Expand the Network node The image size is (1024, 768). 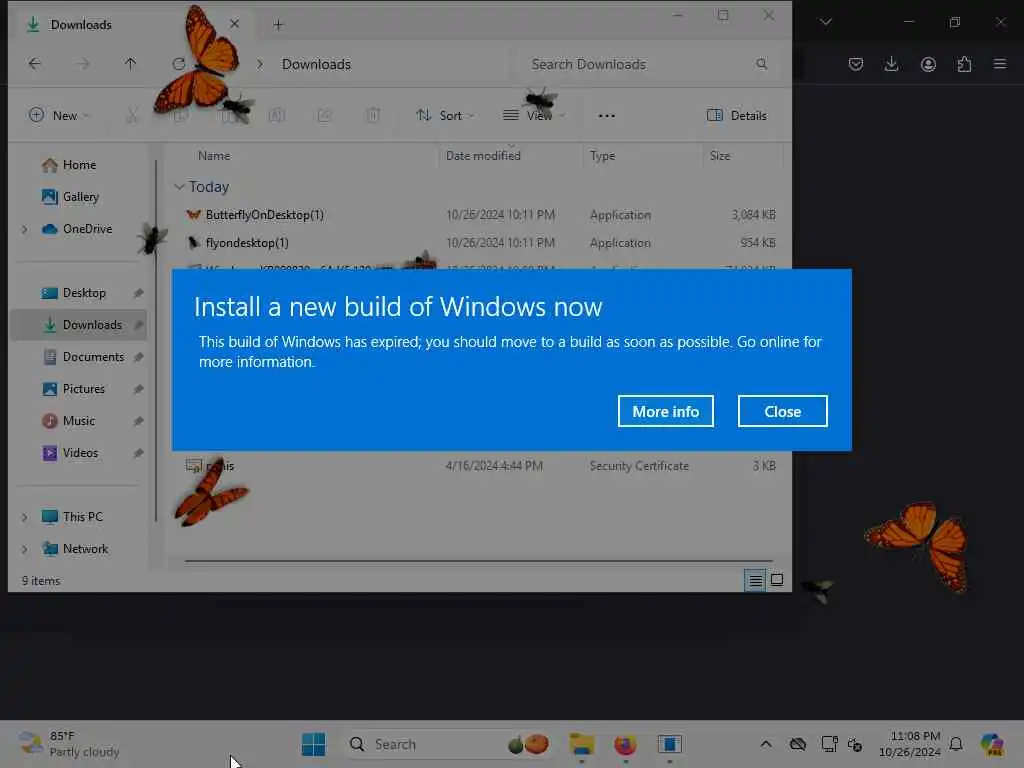[25, 549]
